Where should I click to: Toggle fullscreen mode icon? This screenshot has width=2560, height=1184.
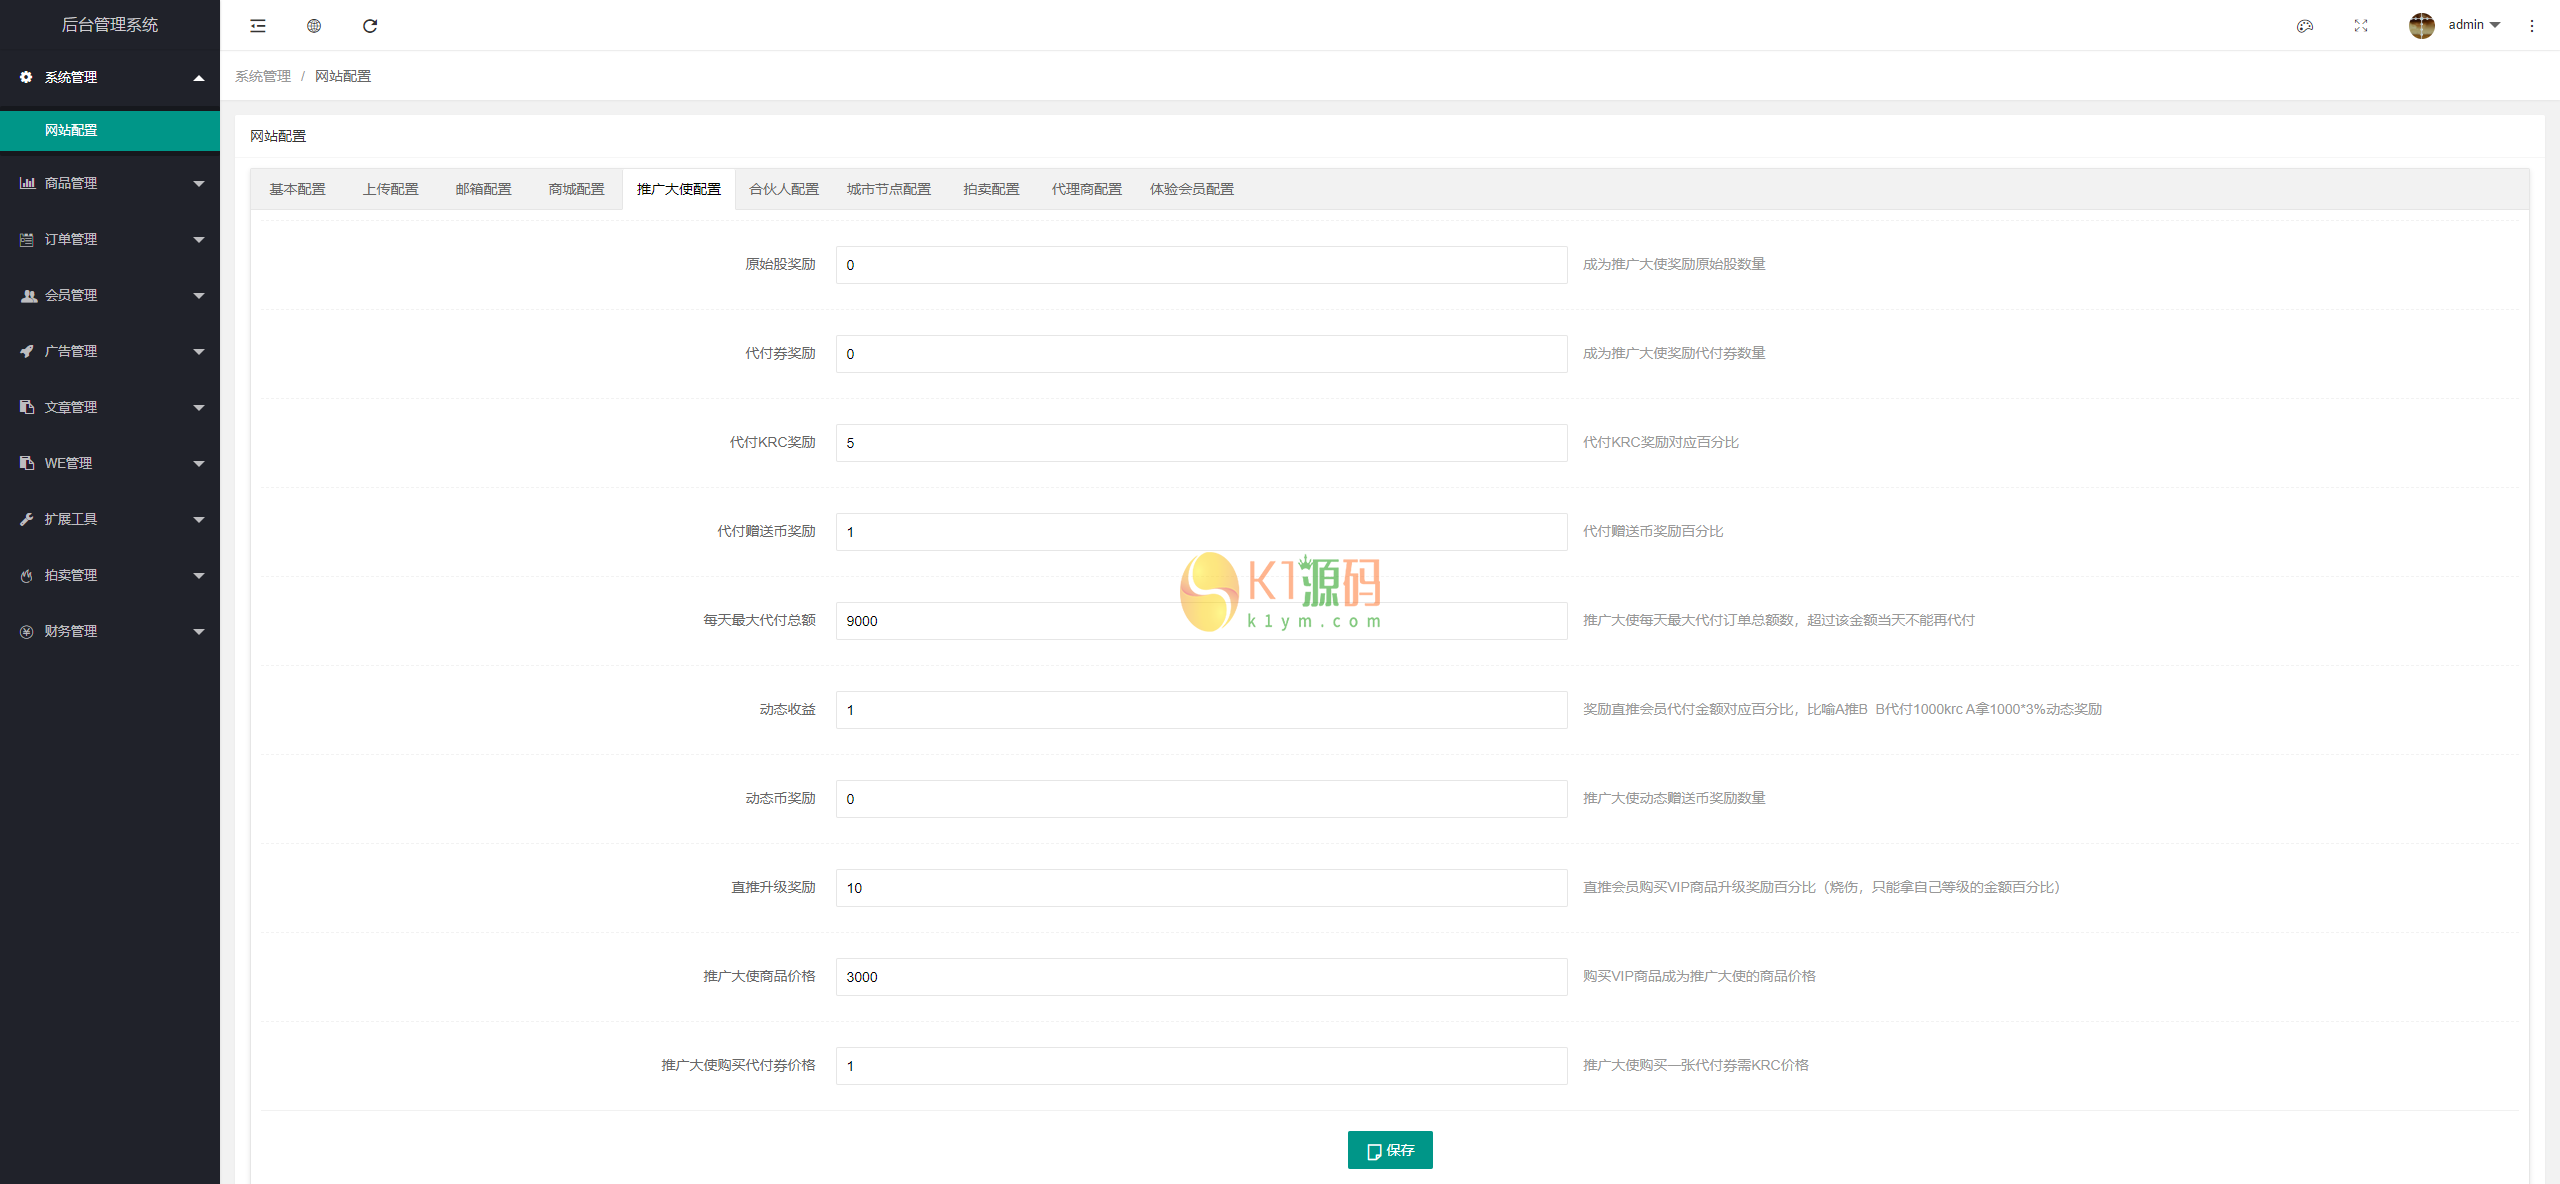tap(2361, 26)
